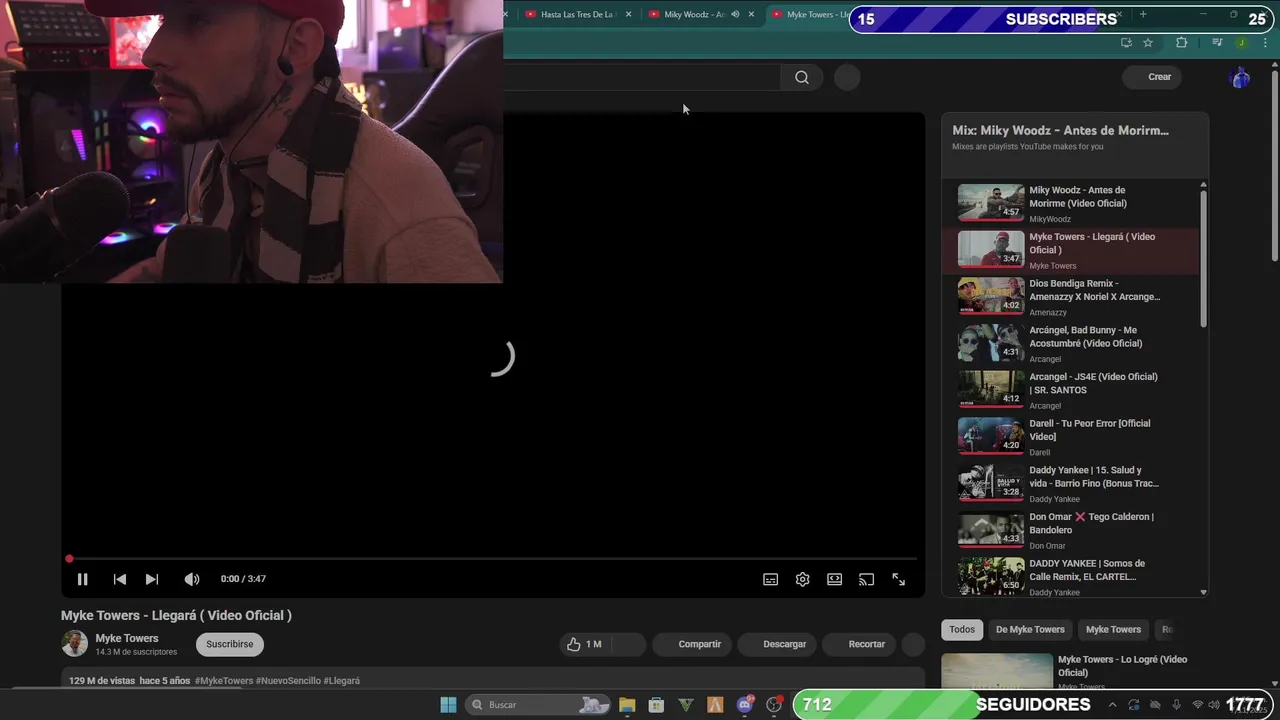Close the Hasta Las Tres De La tab
This screenshot has height=720, width=1280.
click(628, 15)
